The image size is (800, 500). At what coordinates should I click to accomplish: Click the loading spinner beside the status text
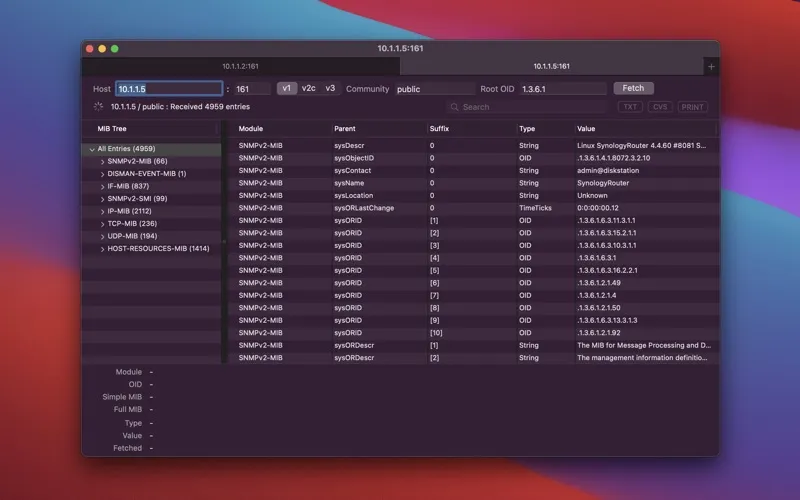coord(98,107)
